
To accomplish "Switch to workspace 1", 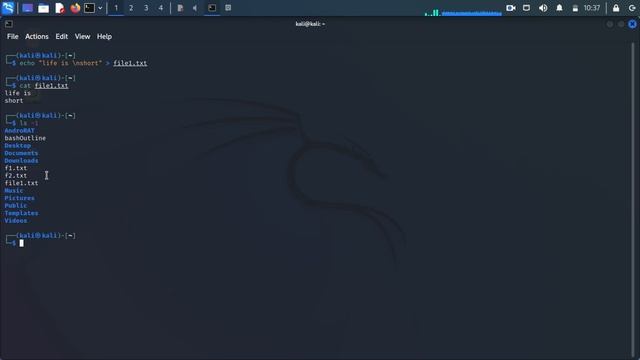I will point(116,8).
